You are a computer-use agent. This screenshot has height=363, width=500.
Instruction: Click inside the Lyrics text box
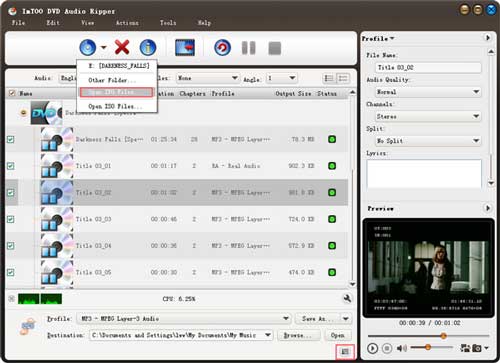(x=424, y=173)
